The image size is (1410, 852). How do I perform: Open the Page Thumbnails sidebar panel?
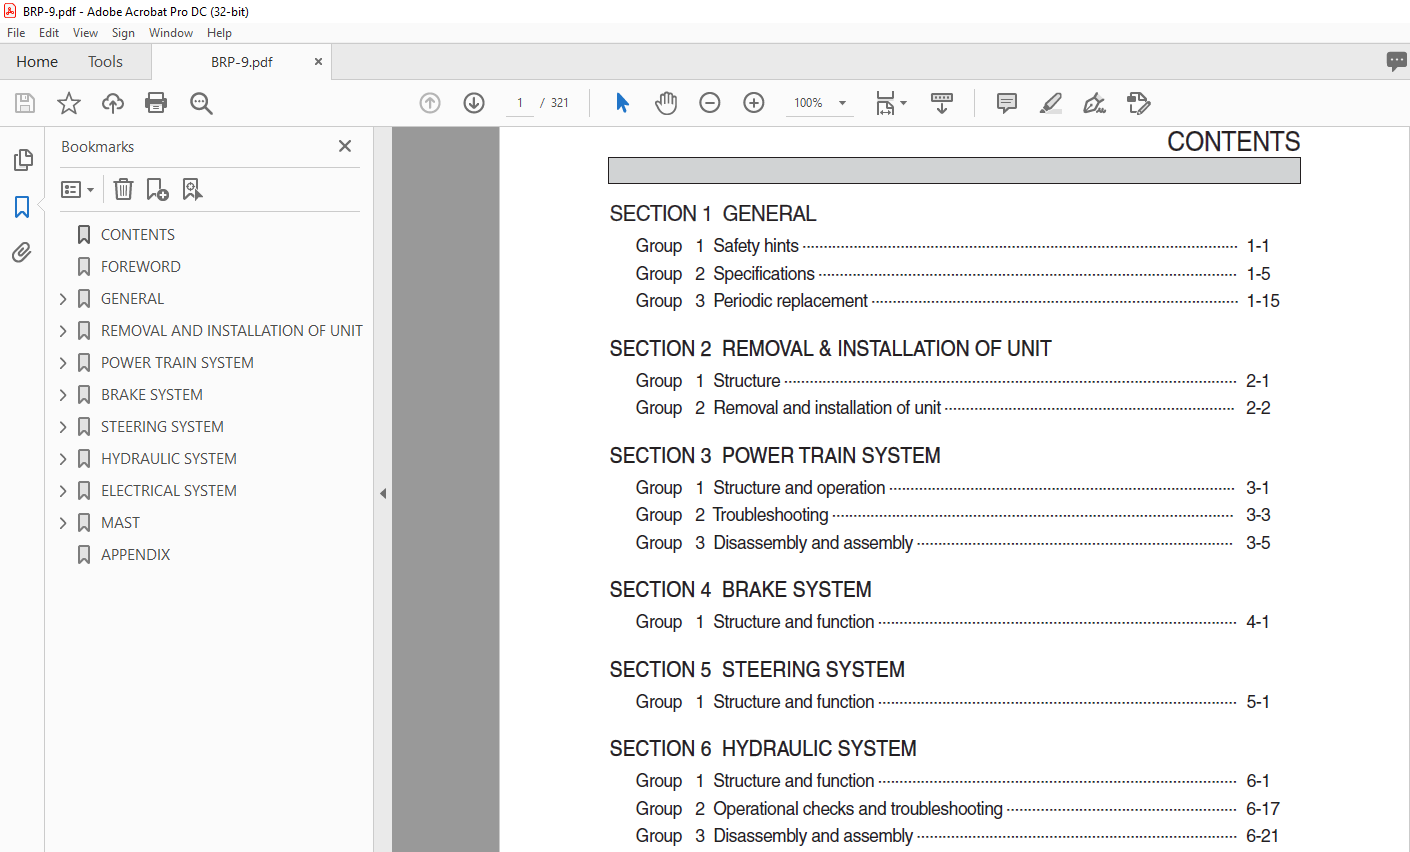click(x=22, y=160)
